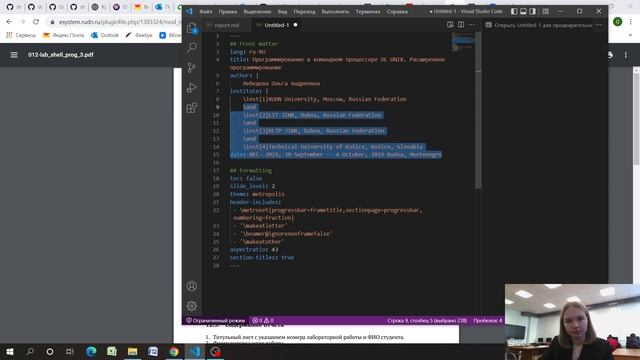Open the Сервисы apps bookmark
This screenshot has height=360, width=640.
21,36
